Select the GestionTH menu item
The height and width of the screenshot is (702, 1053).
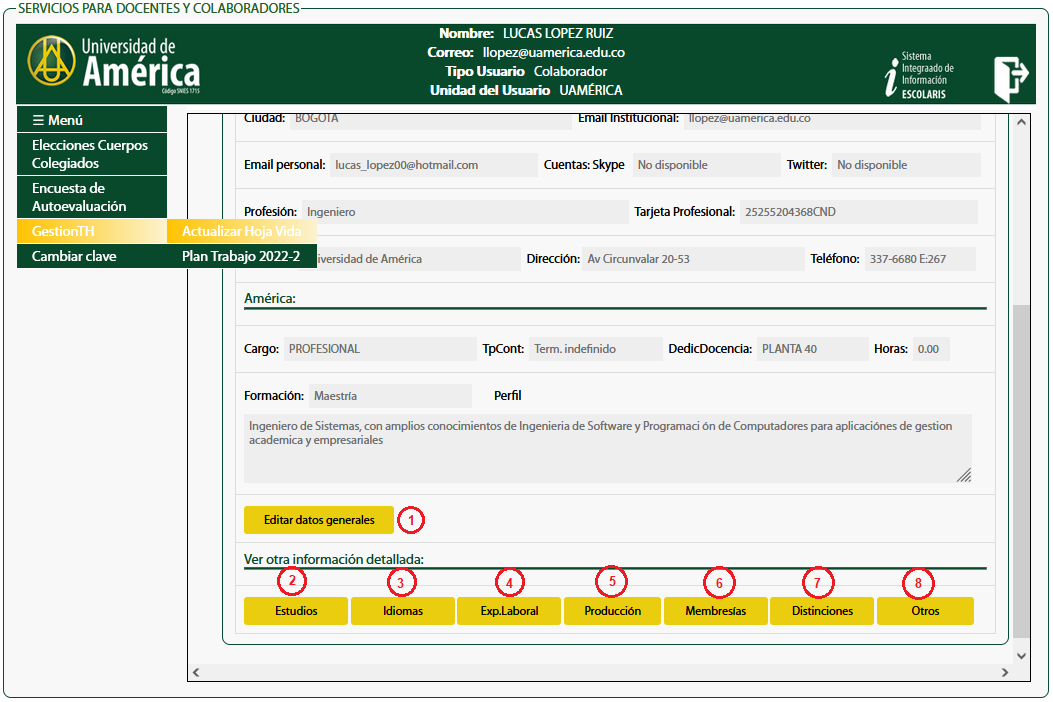click(x=91, y=231)
